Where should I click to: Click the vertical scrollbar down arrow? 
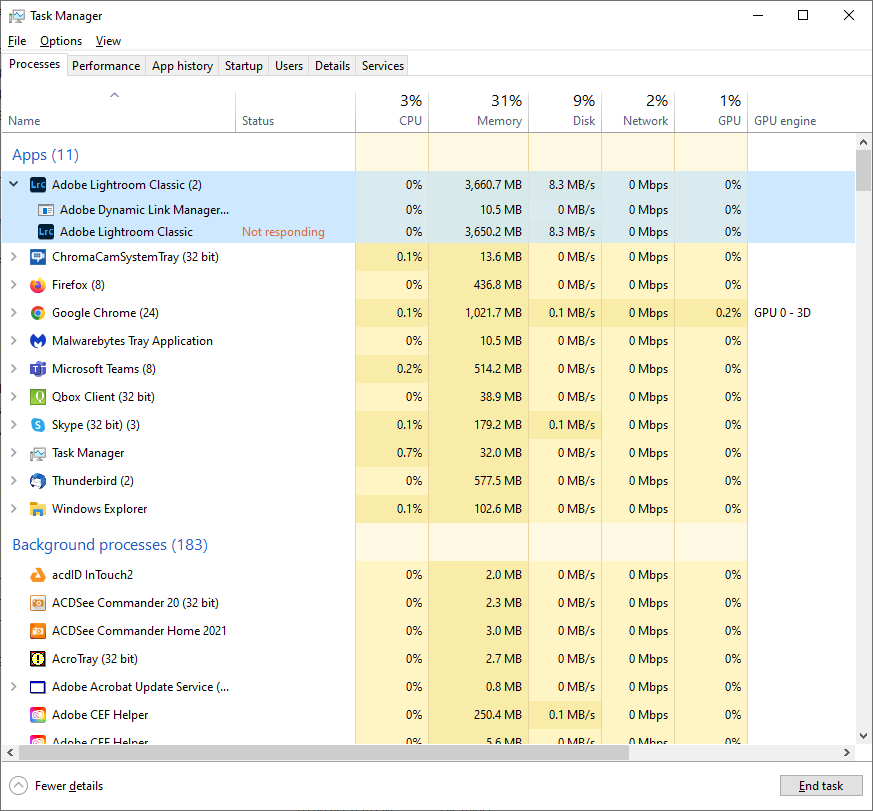(x=864, y=736)
